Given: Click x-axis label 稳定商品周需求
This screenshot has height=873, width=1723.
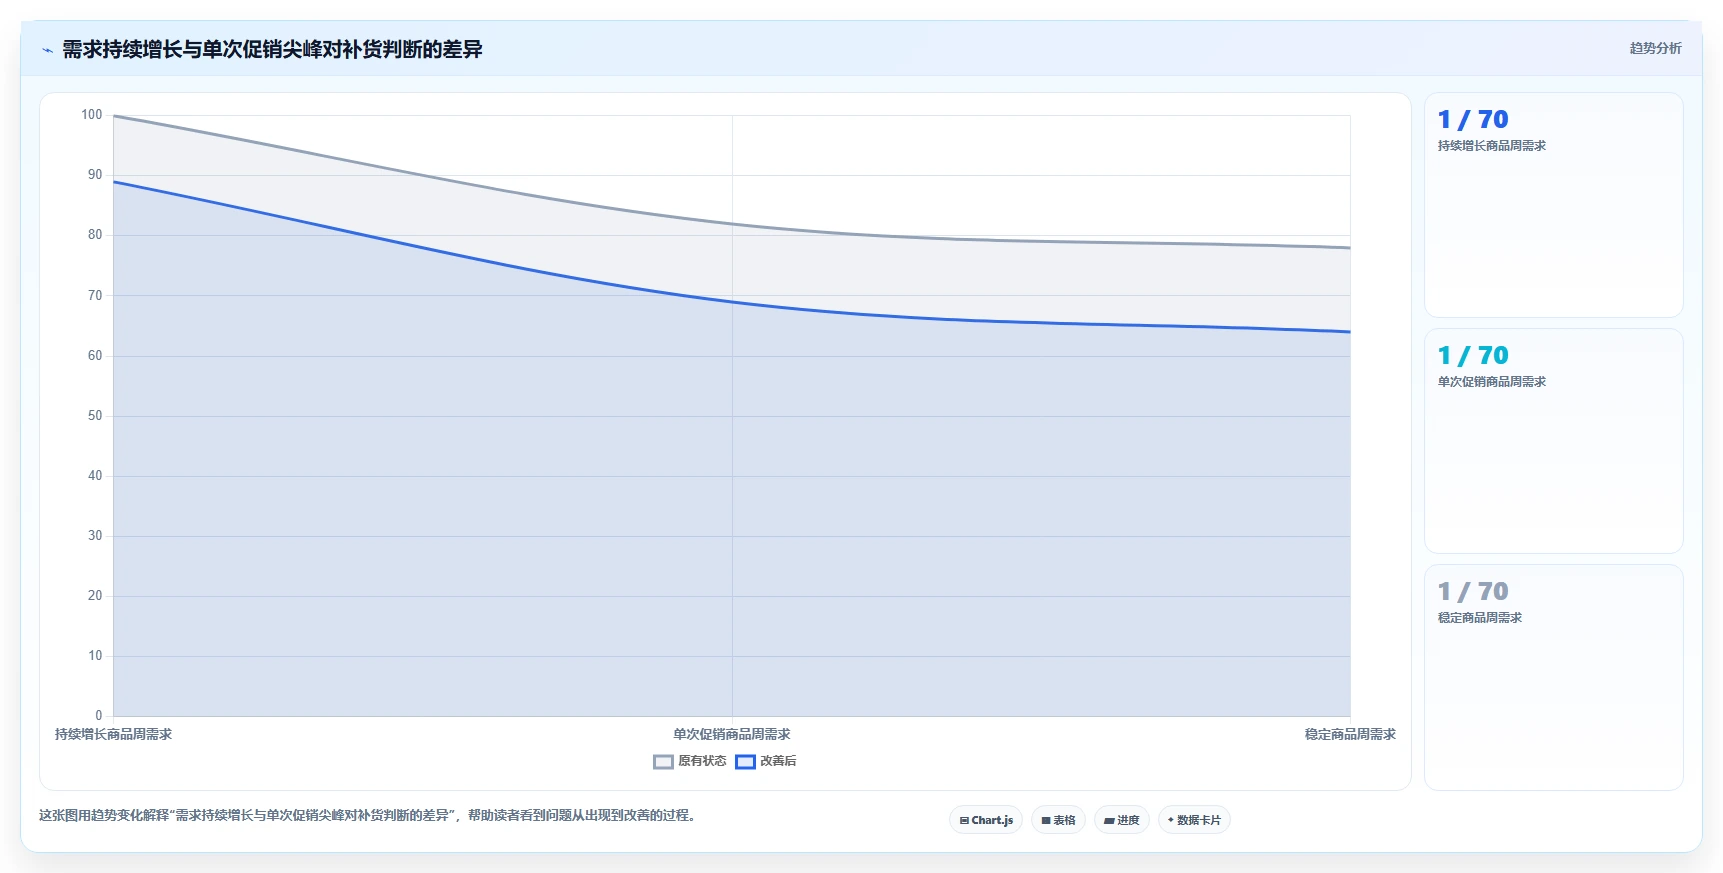Looking at the screenshot, I should (1350, 734).
